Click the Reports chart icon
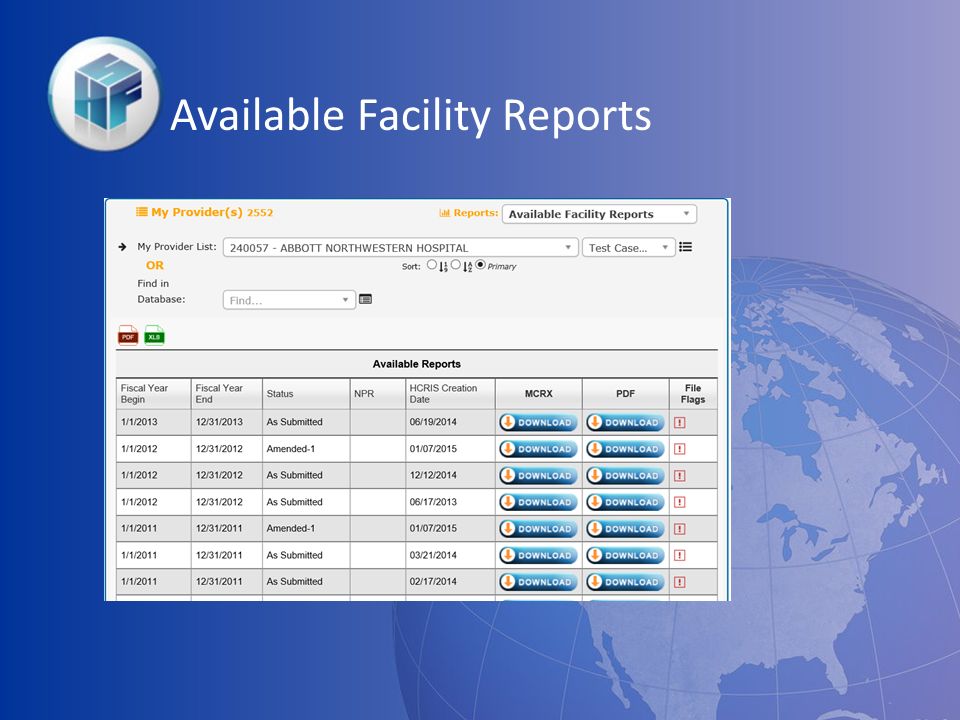 444,213
